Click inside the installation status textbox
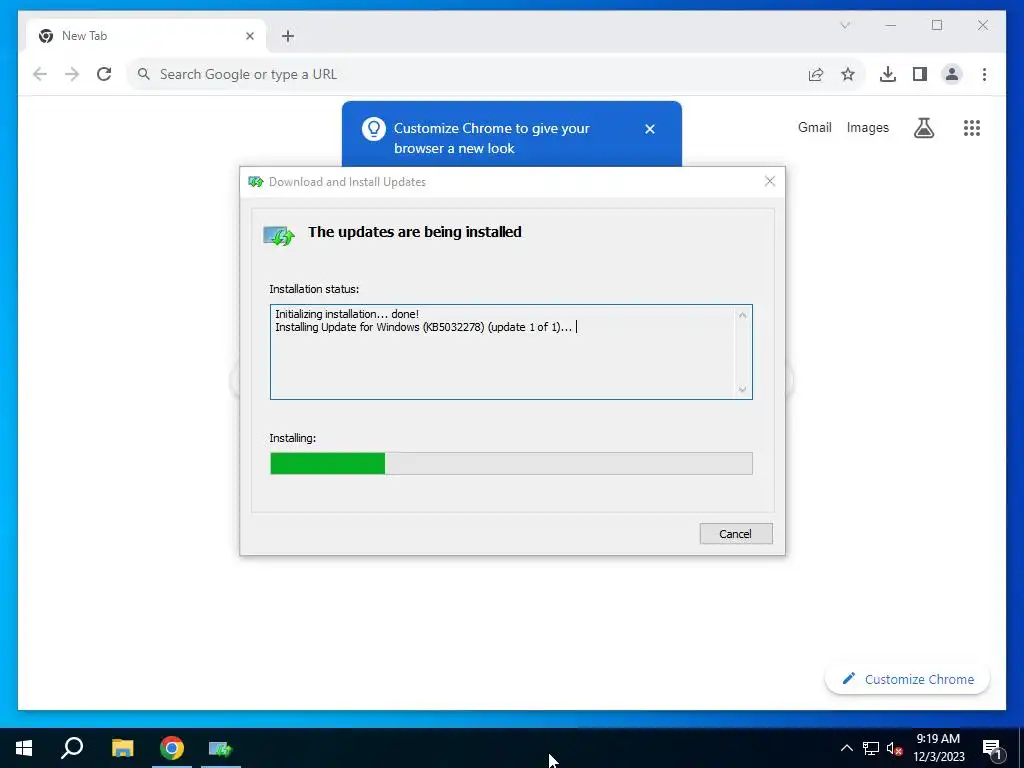Viewport: 1024px width, 768px height. tap(511, 352)
